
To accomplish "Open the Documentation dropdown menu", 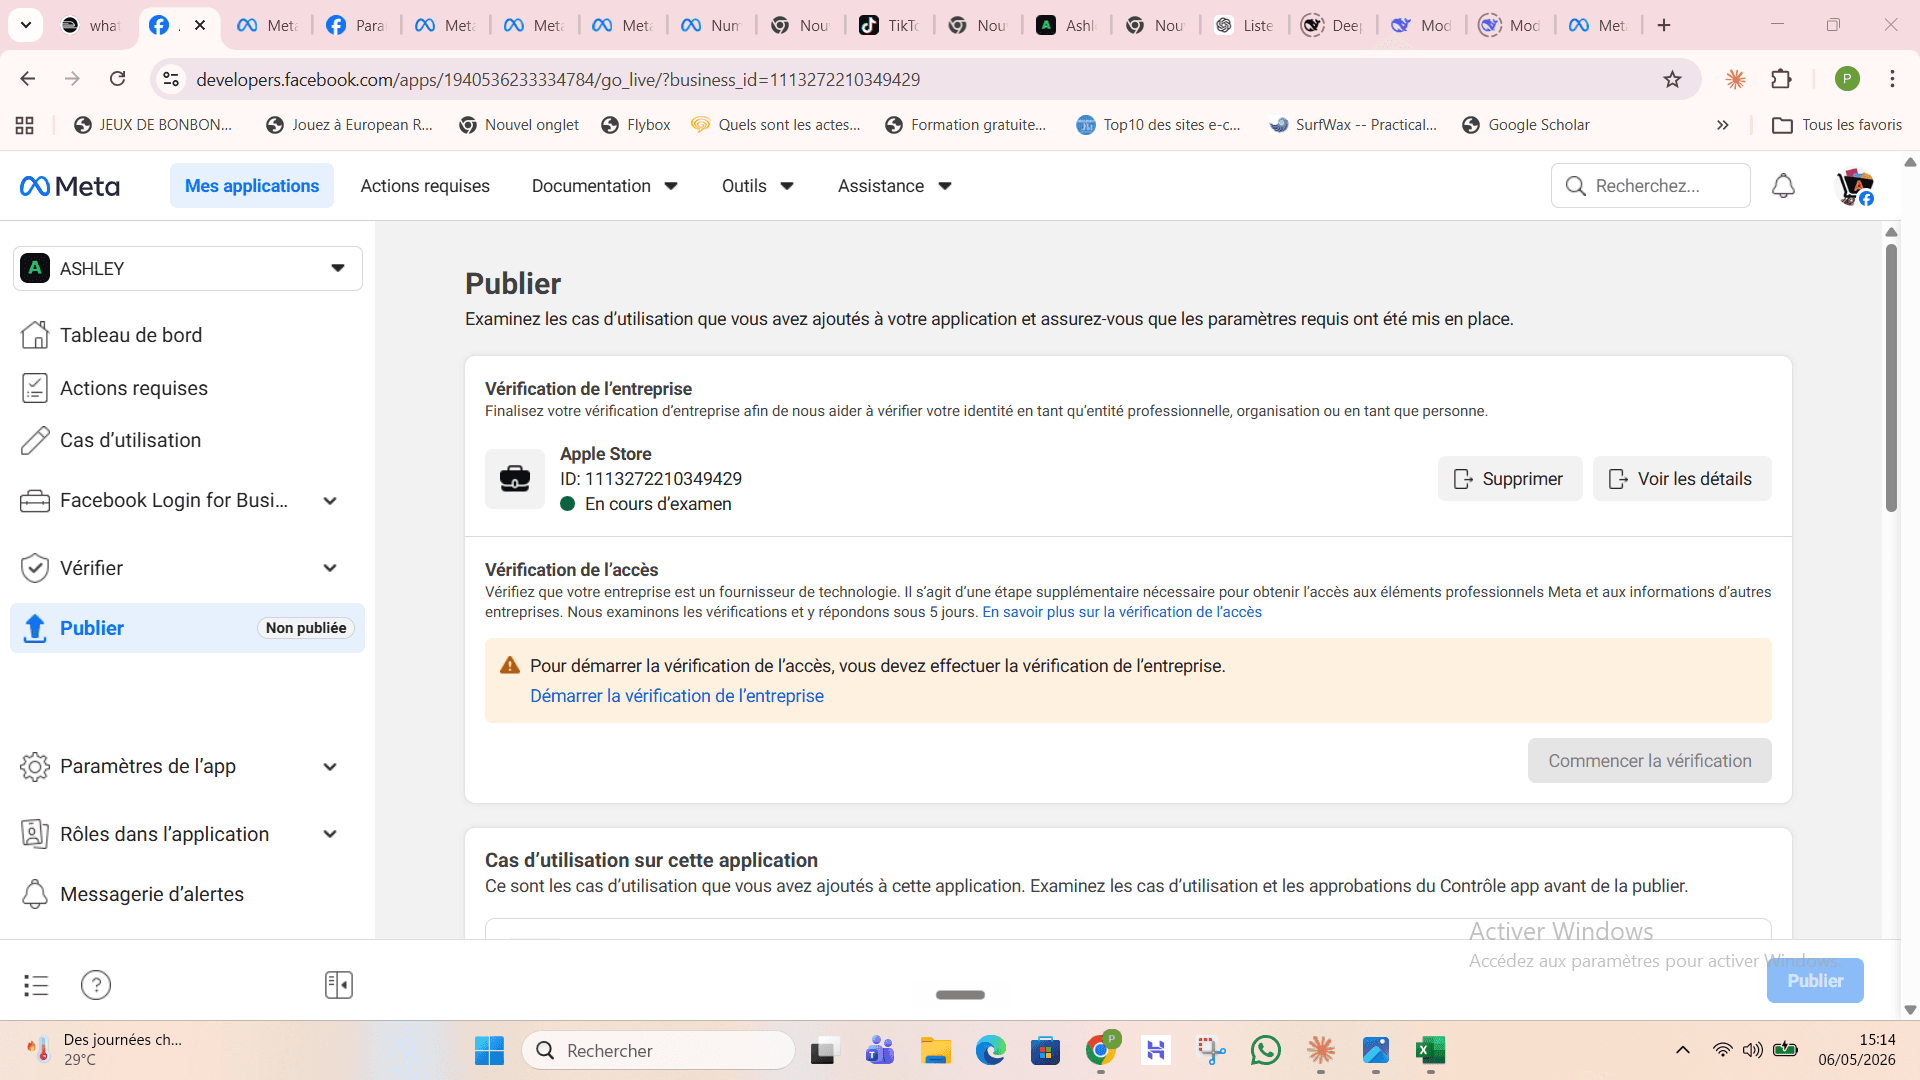I will pos(605,186).
